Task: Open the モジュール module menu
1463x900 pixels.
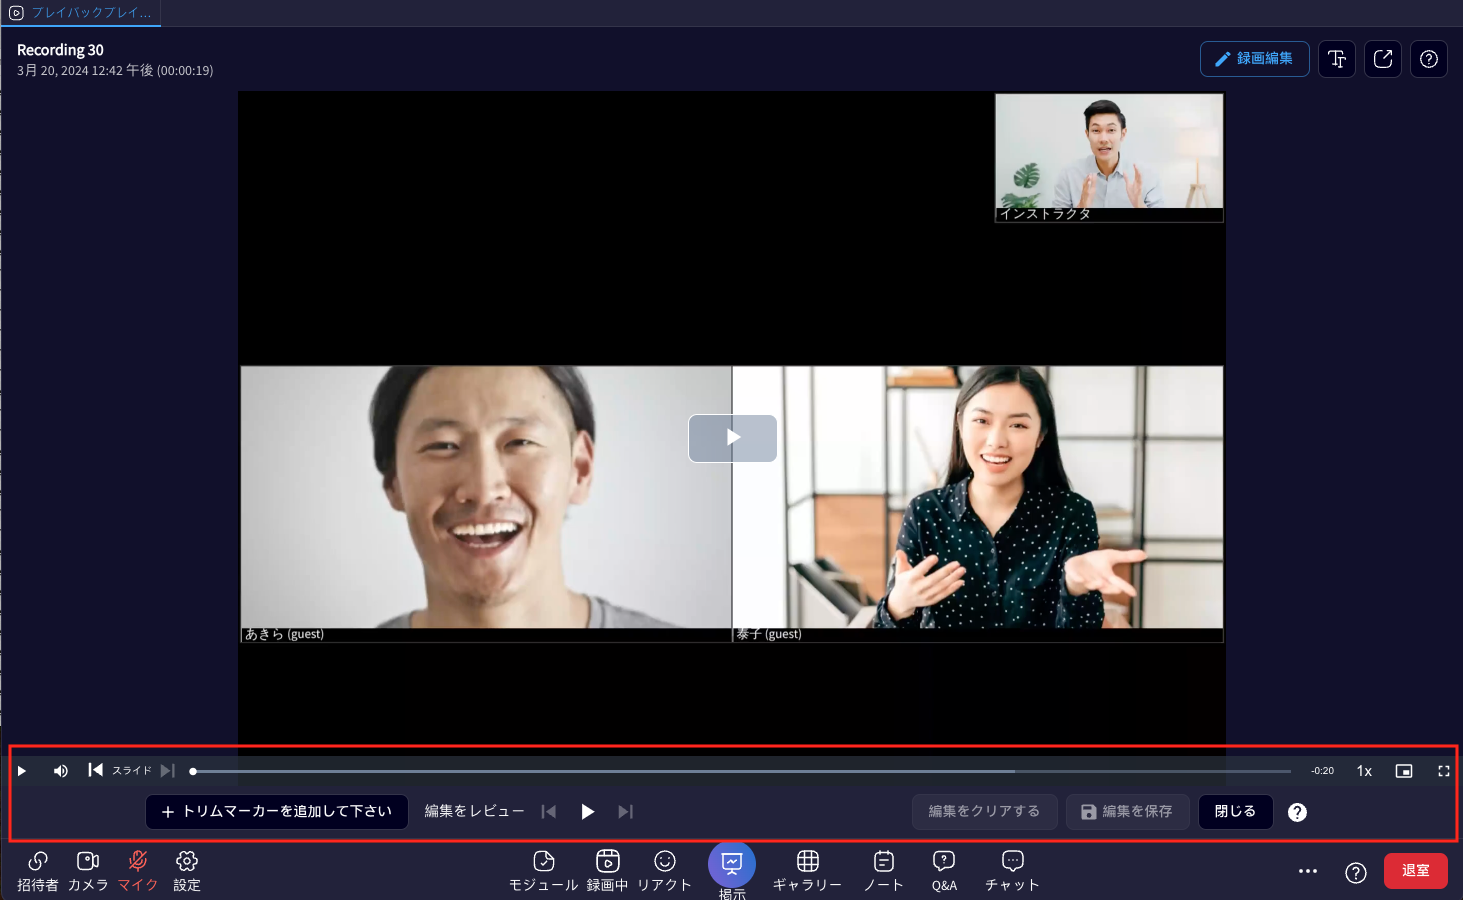Action: coord(544,871)
